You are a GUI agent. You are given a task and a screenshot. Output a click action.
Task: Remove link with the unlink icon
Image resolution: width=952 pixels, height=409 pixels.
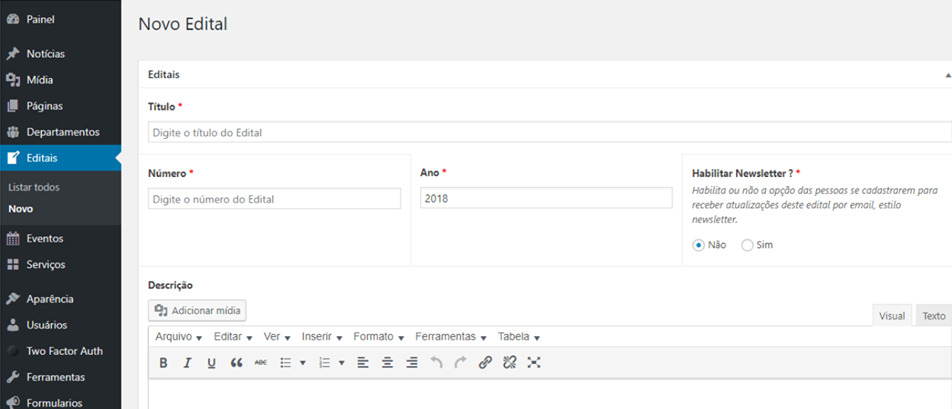[510, 363]
